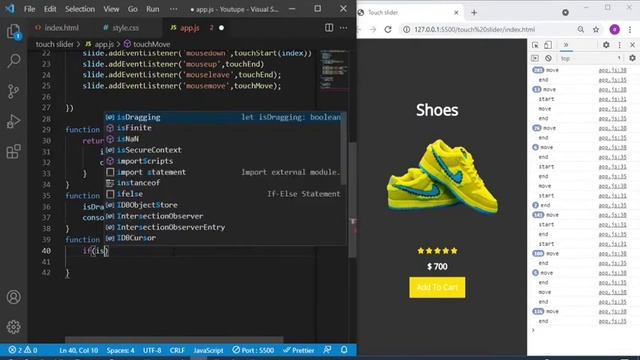Open the Extensions view
640x360 pixels.
[13, 151]
